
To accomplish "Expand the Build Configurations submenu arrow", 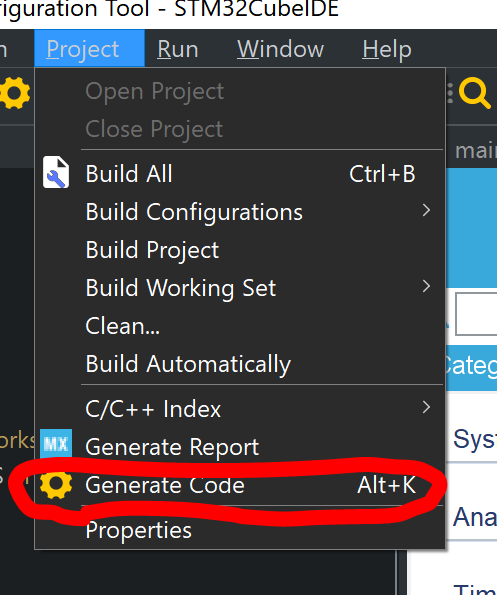I will click(x=426, y=210).
